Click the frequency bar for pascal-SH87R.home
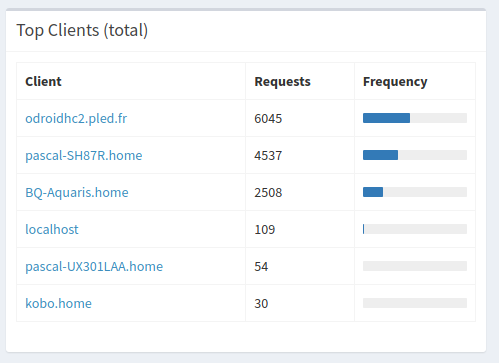Image resolution: width=499 pixels, height=363 pixels. pyautogui.click(x=415, y=155)
